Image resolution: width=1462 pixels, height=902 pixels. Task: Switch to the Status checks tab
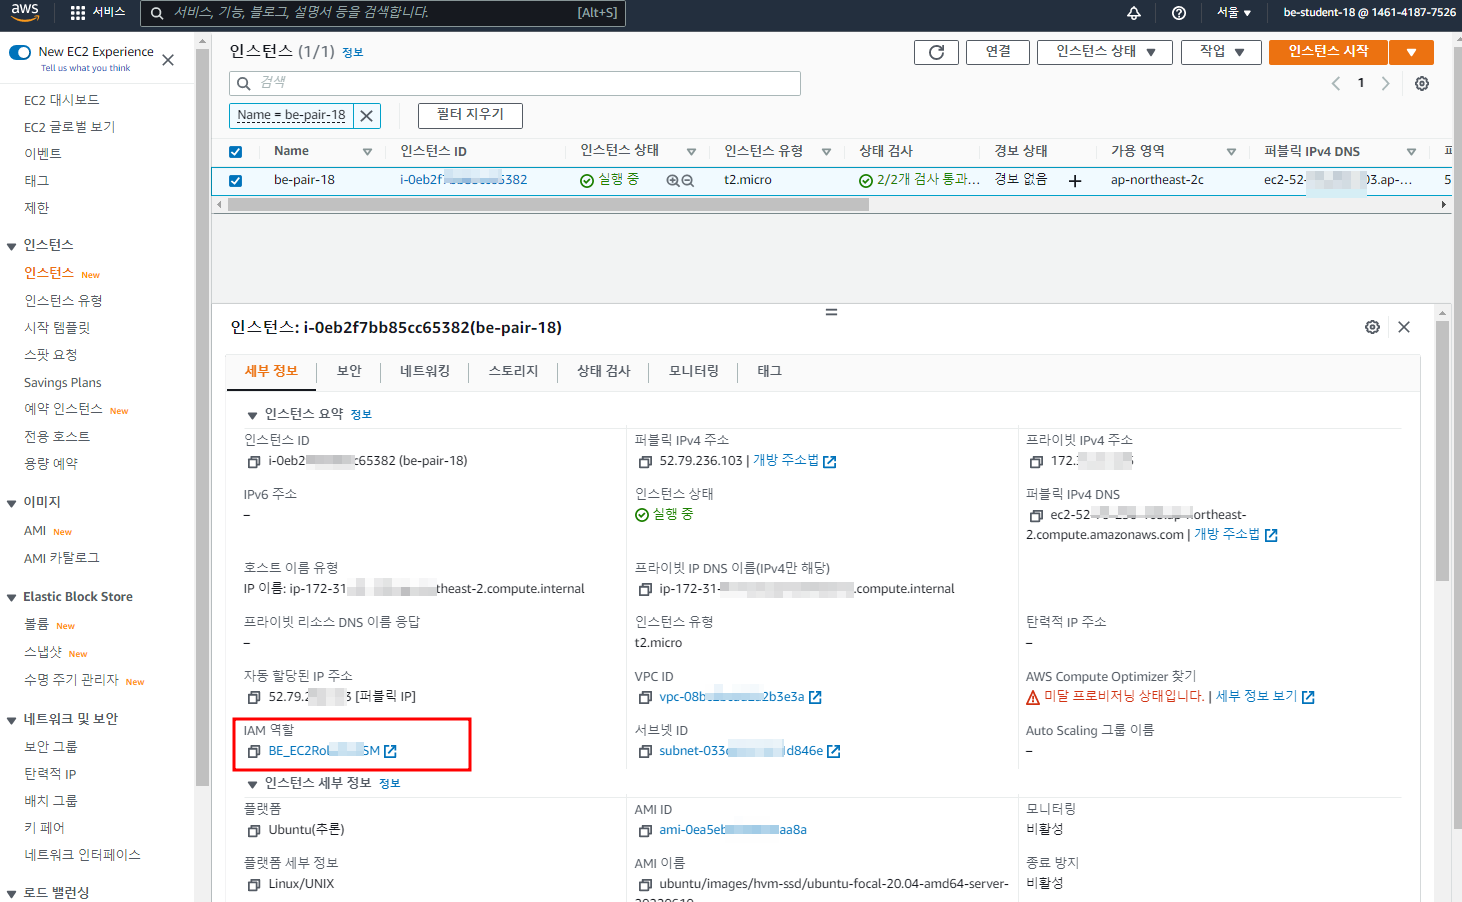tap(603, 371)
